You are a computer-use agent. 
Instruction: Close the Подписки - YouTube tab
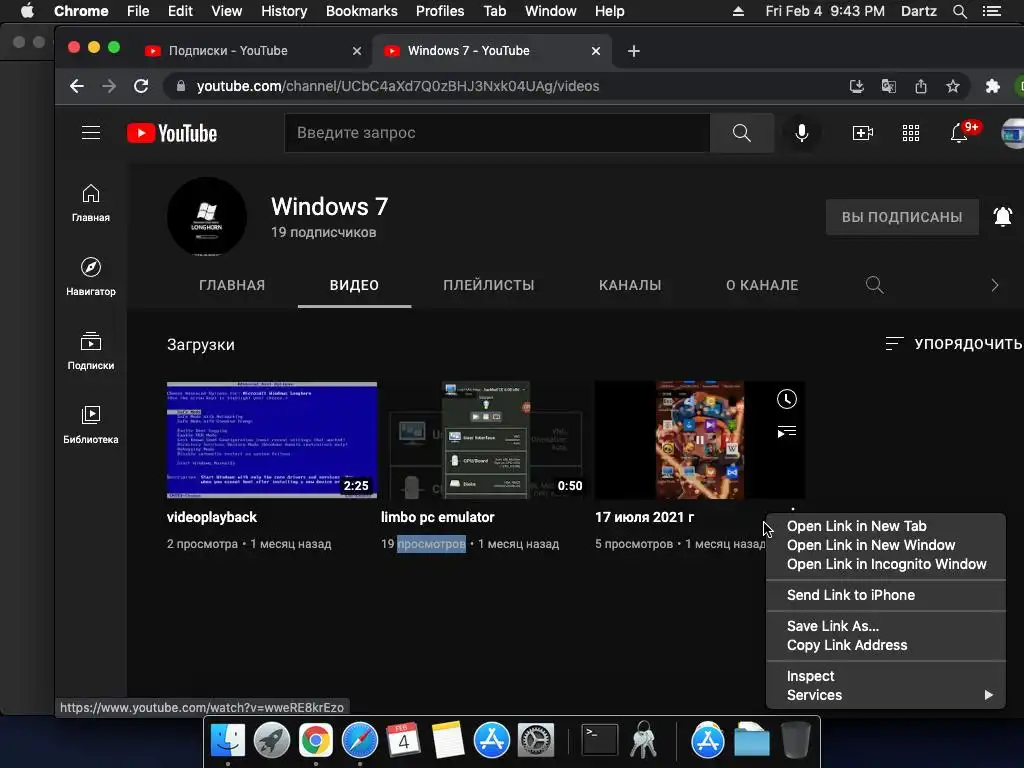pyautogui.click(x=357, y=51)
